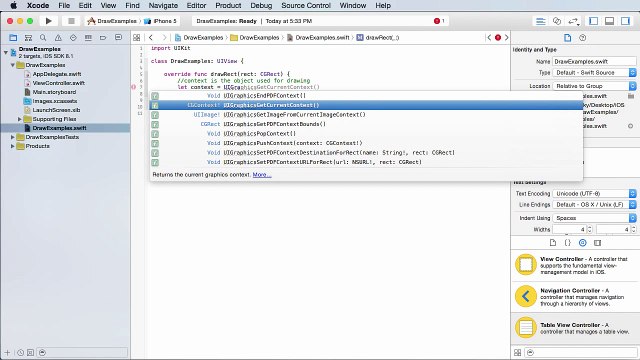Select the Standard editor
This screenshot has height=360, width=640.
[x=541, y=21]
